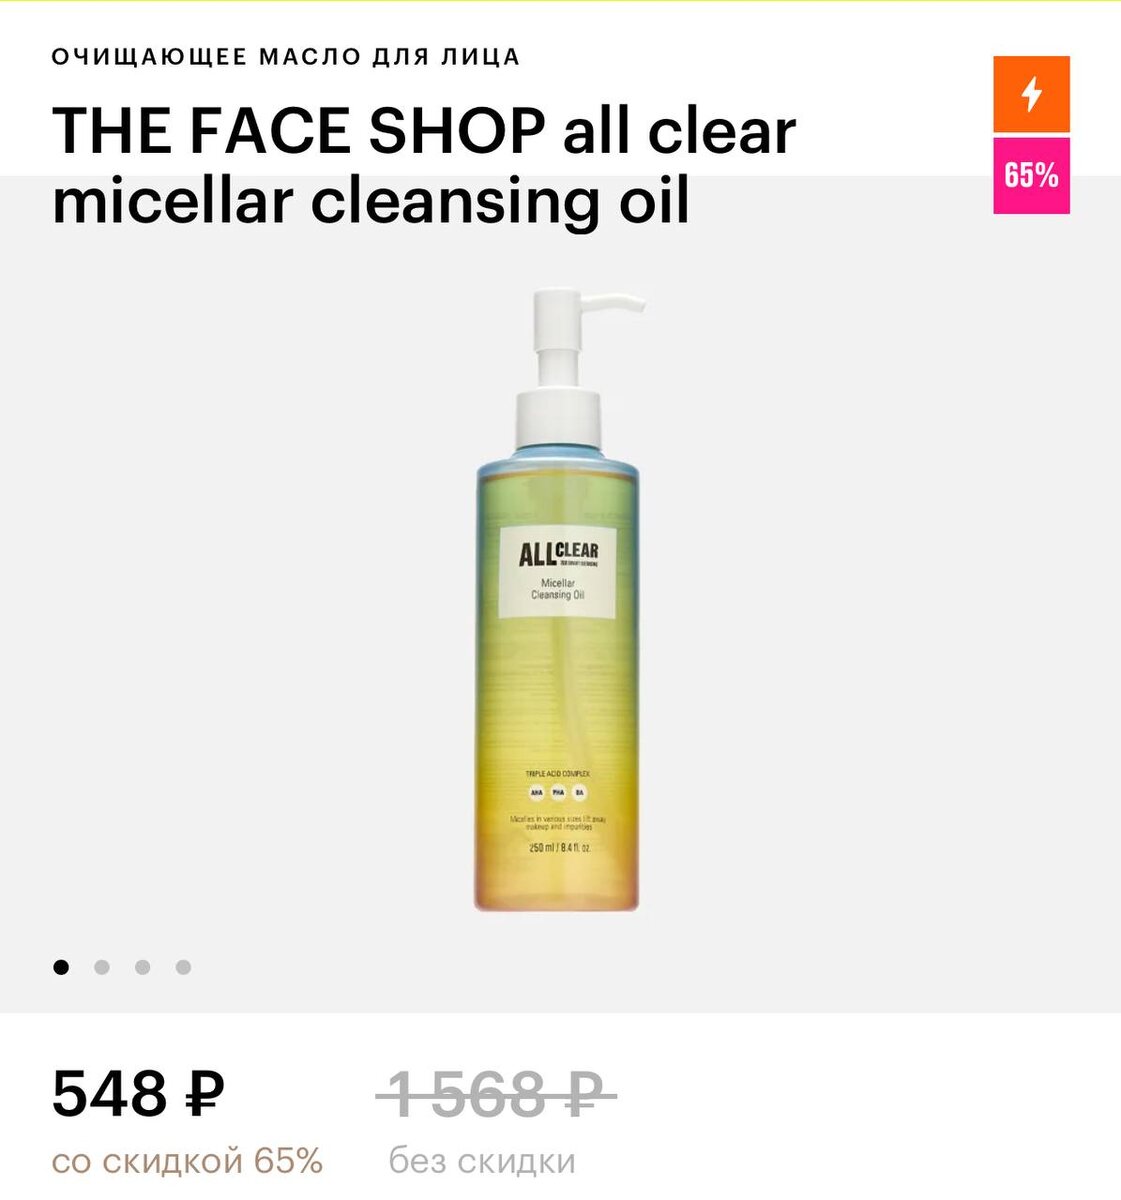
Task: Show the third product image via dot
Action: click(x=143, y=967)
